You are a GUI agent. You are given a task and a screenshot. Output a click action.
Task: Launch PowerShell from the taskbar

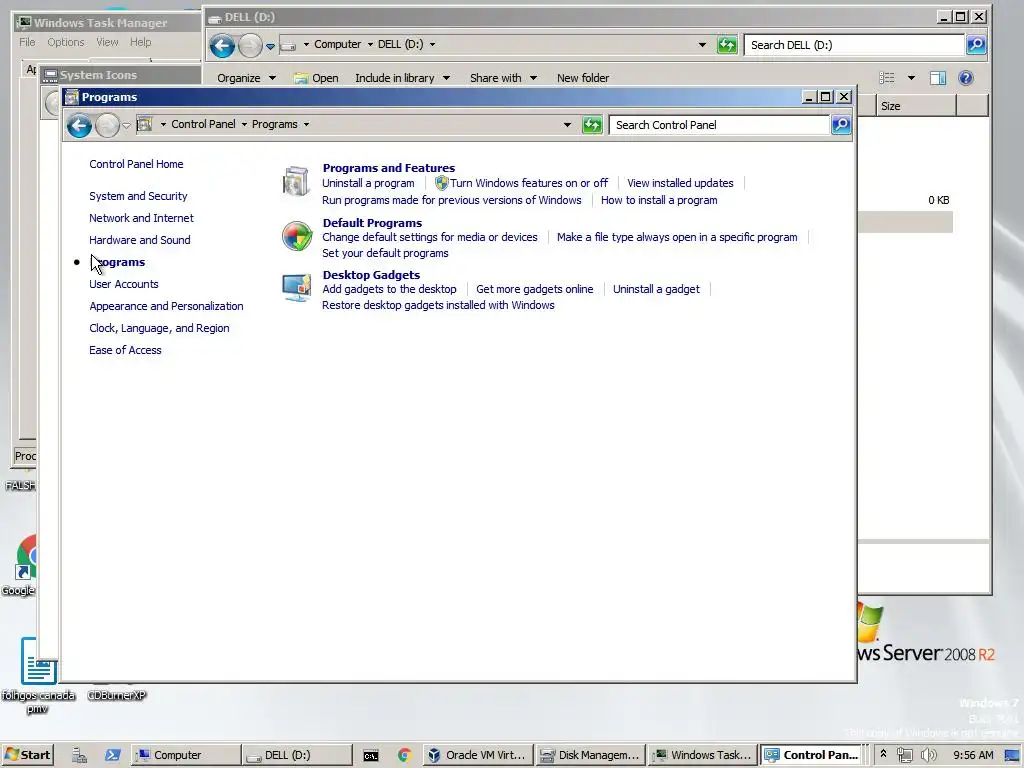[x=112, y=755]
